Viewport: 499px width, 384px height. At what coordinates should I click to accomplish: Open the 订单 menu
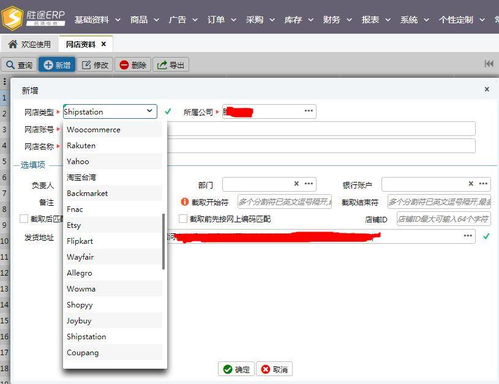(222, 20)
